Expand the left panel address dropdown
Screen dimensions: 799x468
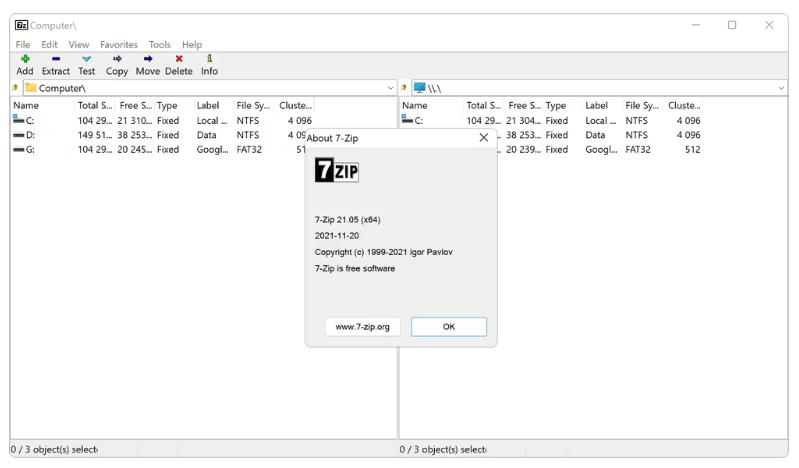(390, 88)
